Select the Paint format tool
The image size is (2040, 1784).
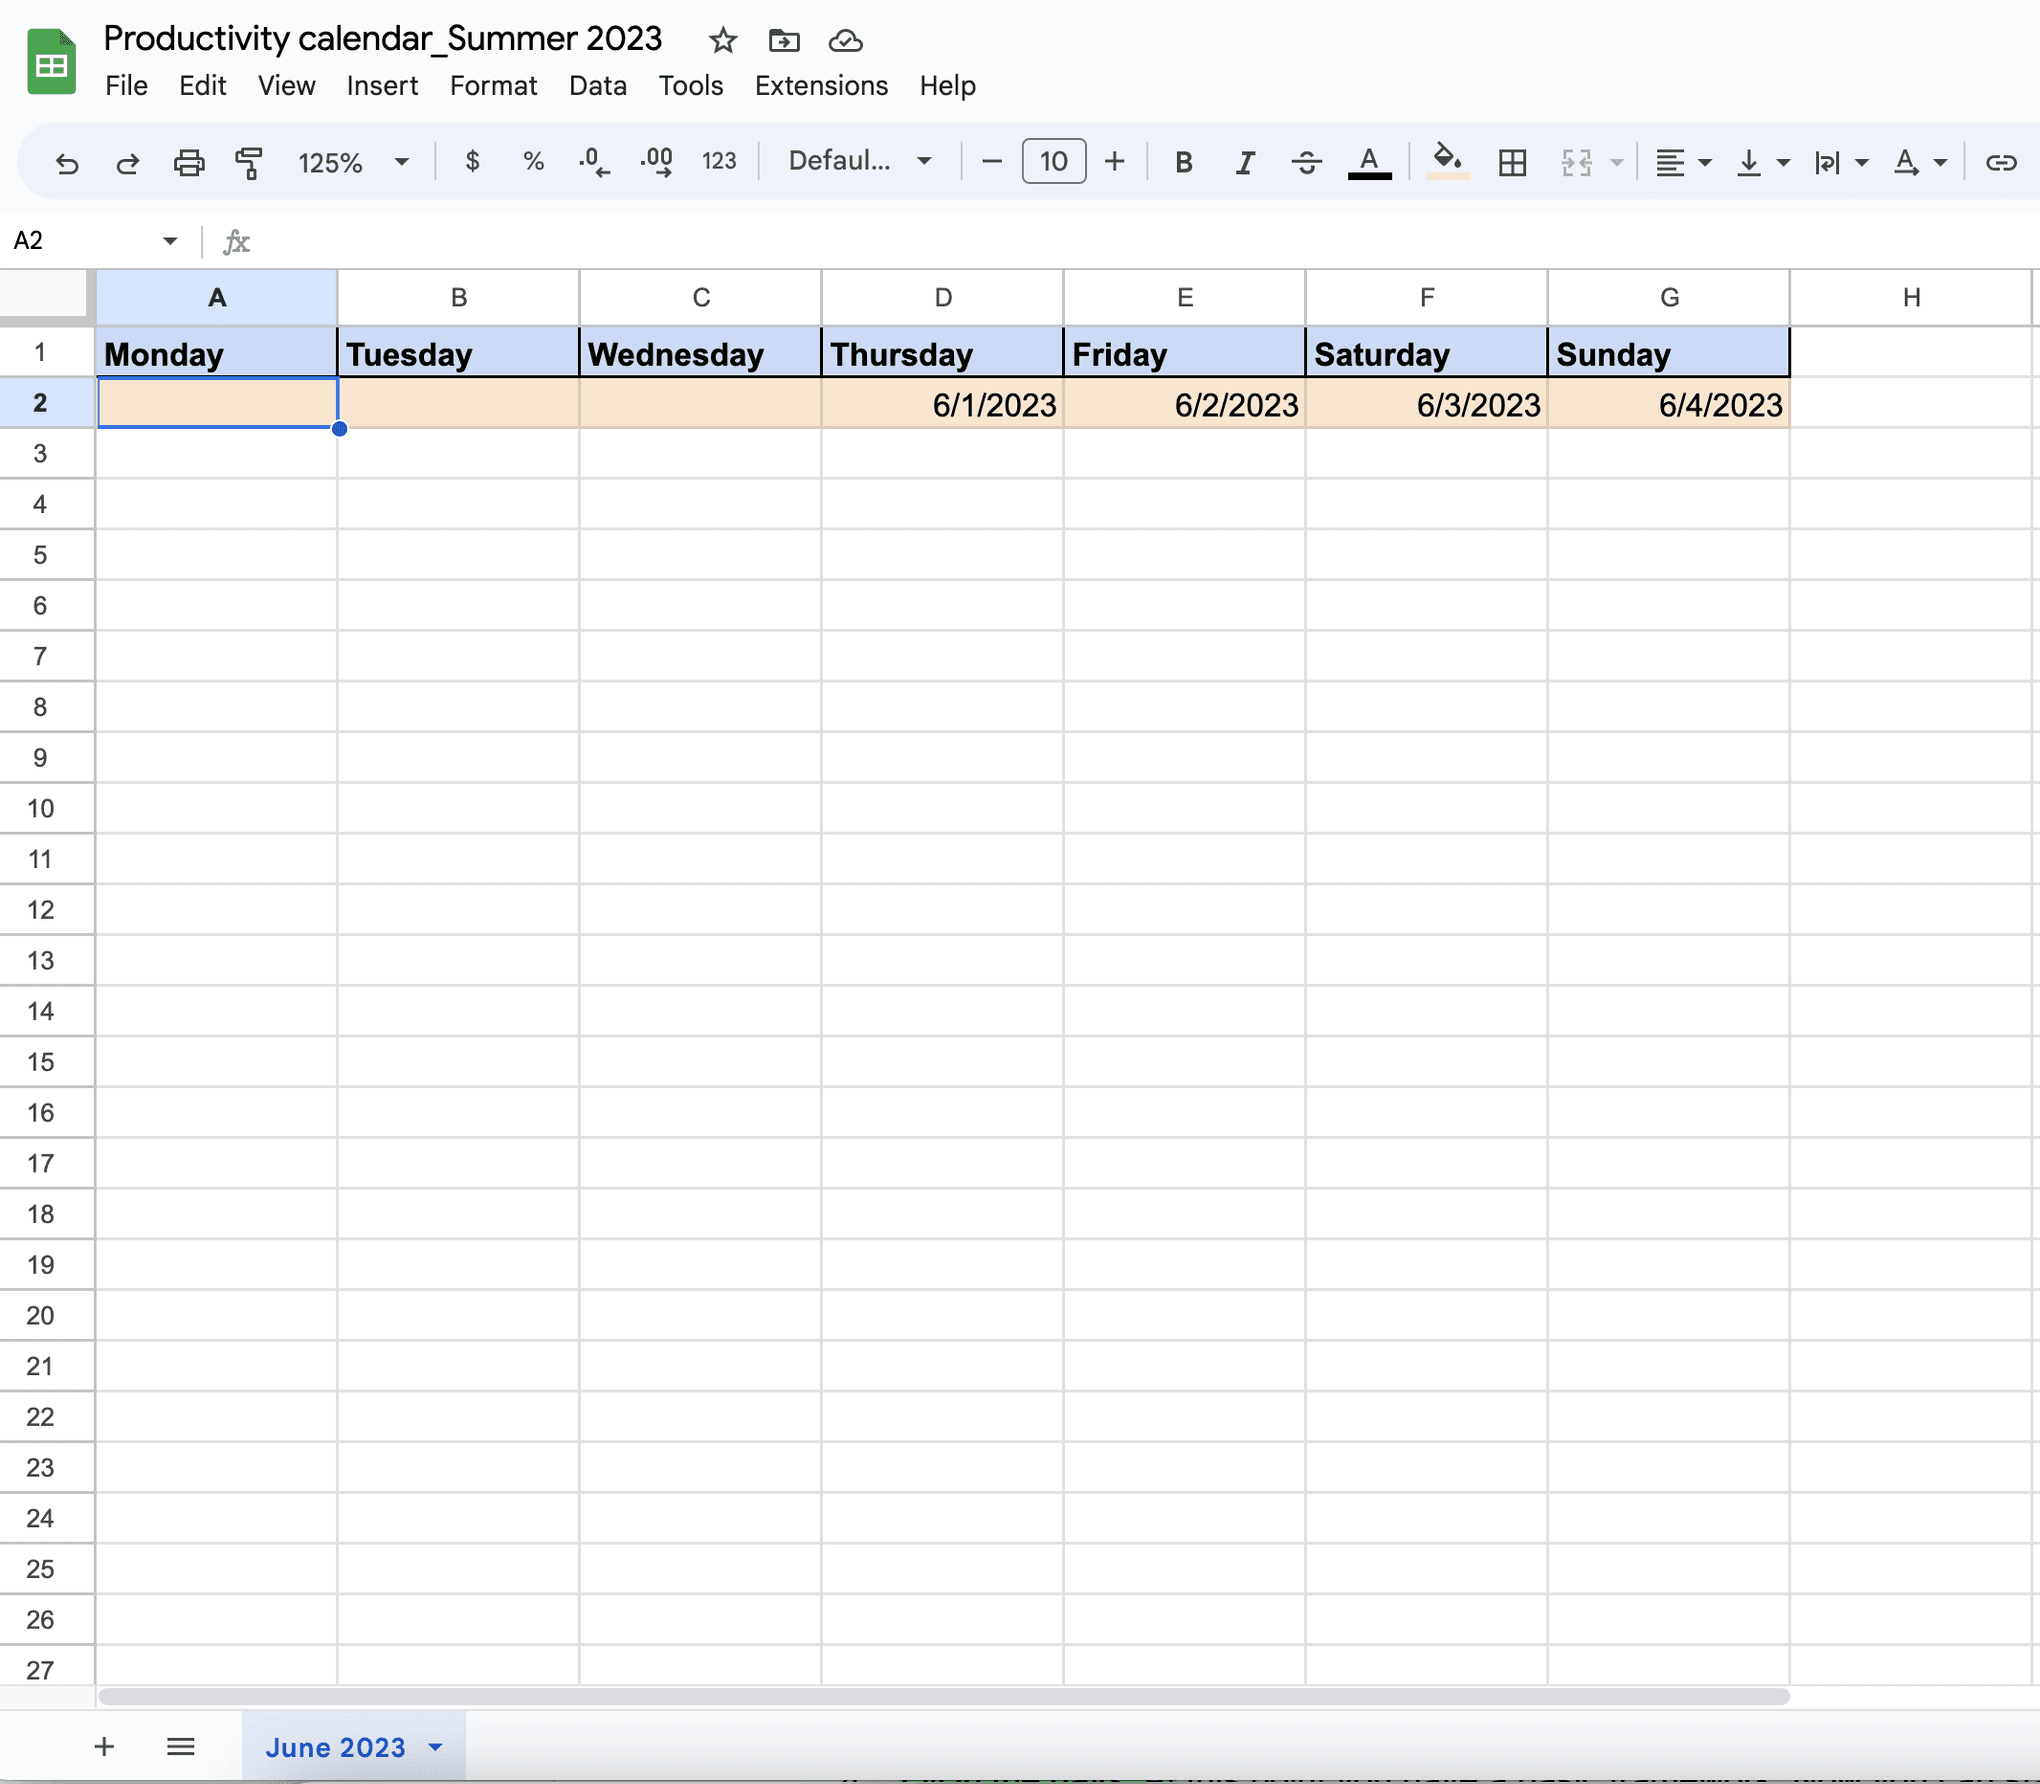tap(248, 162)
